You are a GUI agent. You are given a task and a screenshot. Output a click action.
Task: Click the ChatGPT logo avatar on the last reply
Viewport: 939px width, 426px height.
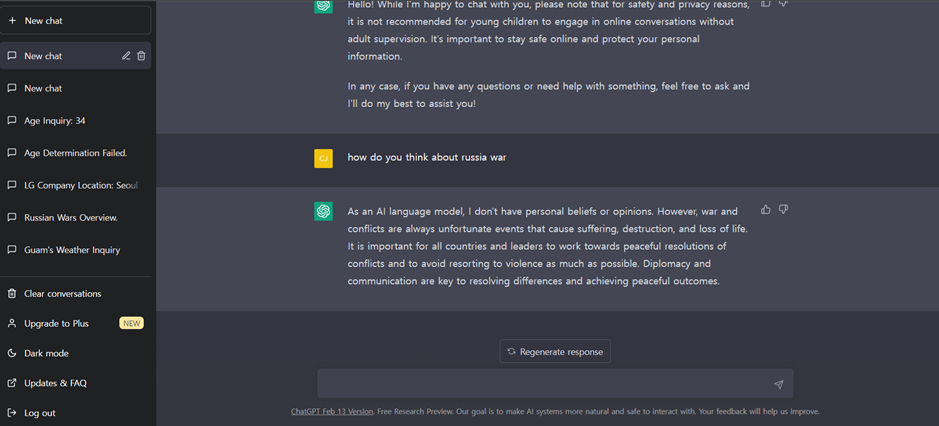click(323, 211)
